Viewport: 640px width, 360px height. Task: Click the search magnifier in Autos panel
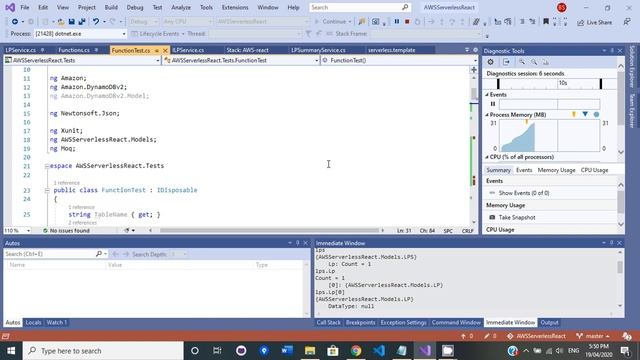coord(99,254)
